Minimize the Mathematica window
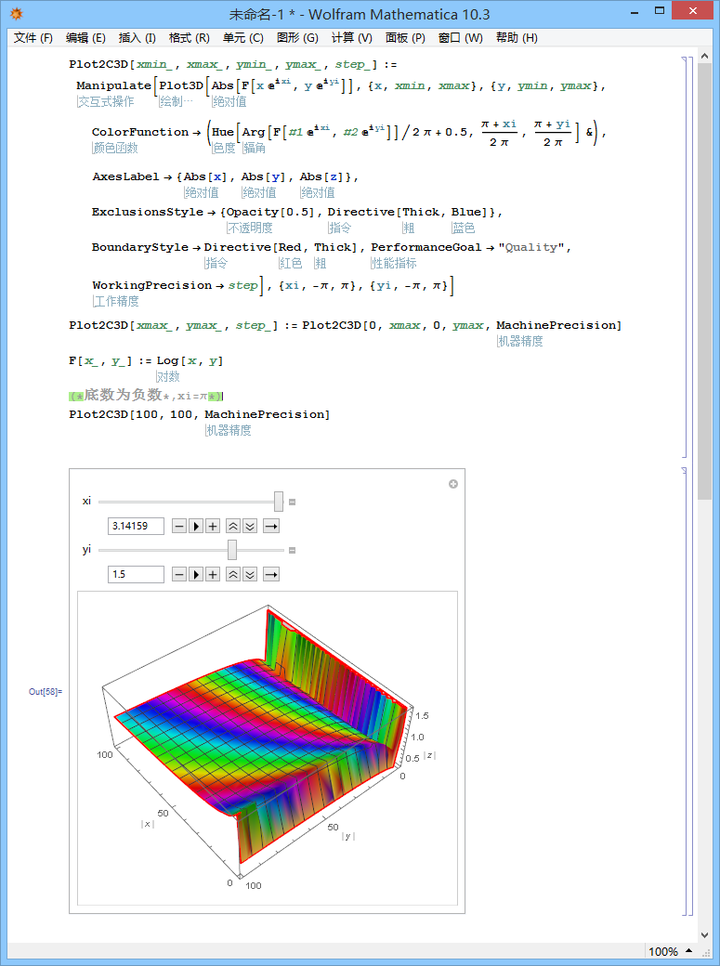The width and height of the screenshot is (720, 966). (x=636, y=12)
